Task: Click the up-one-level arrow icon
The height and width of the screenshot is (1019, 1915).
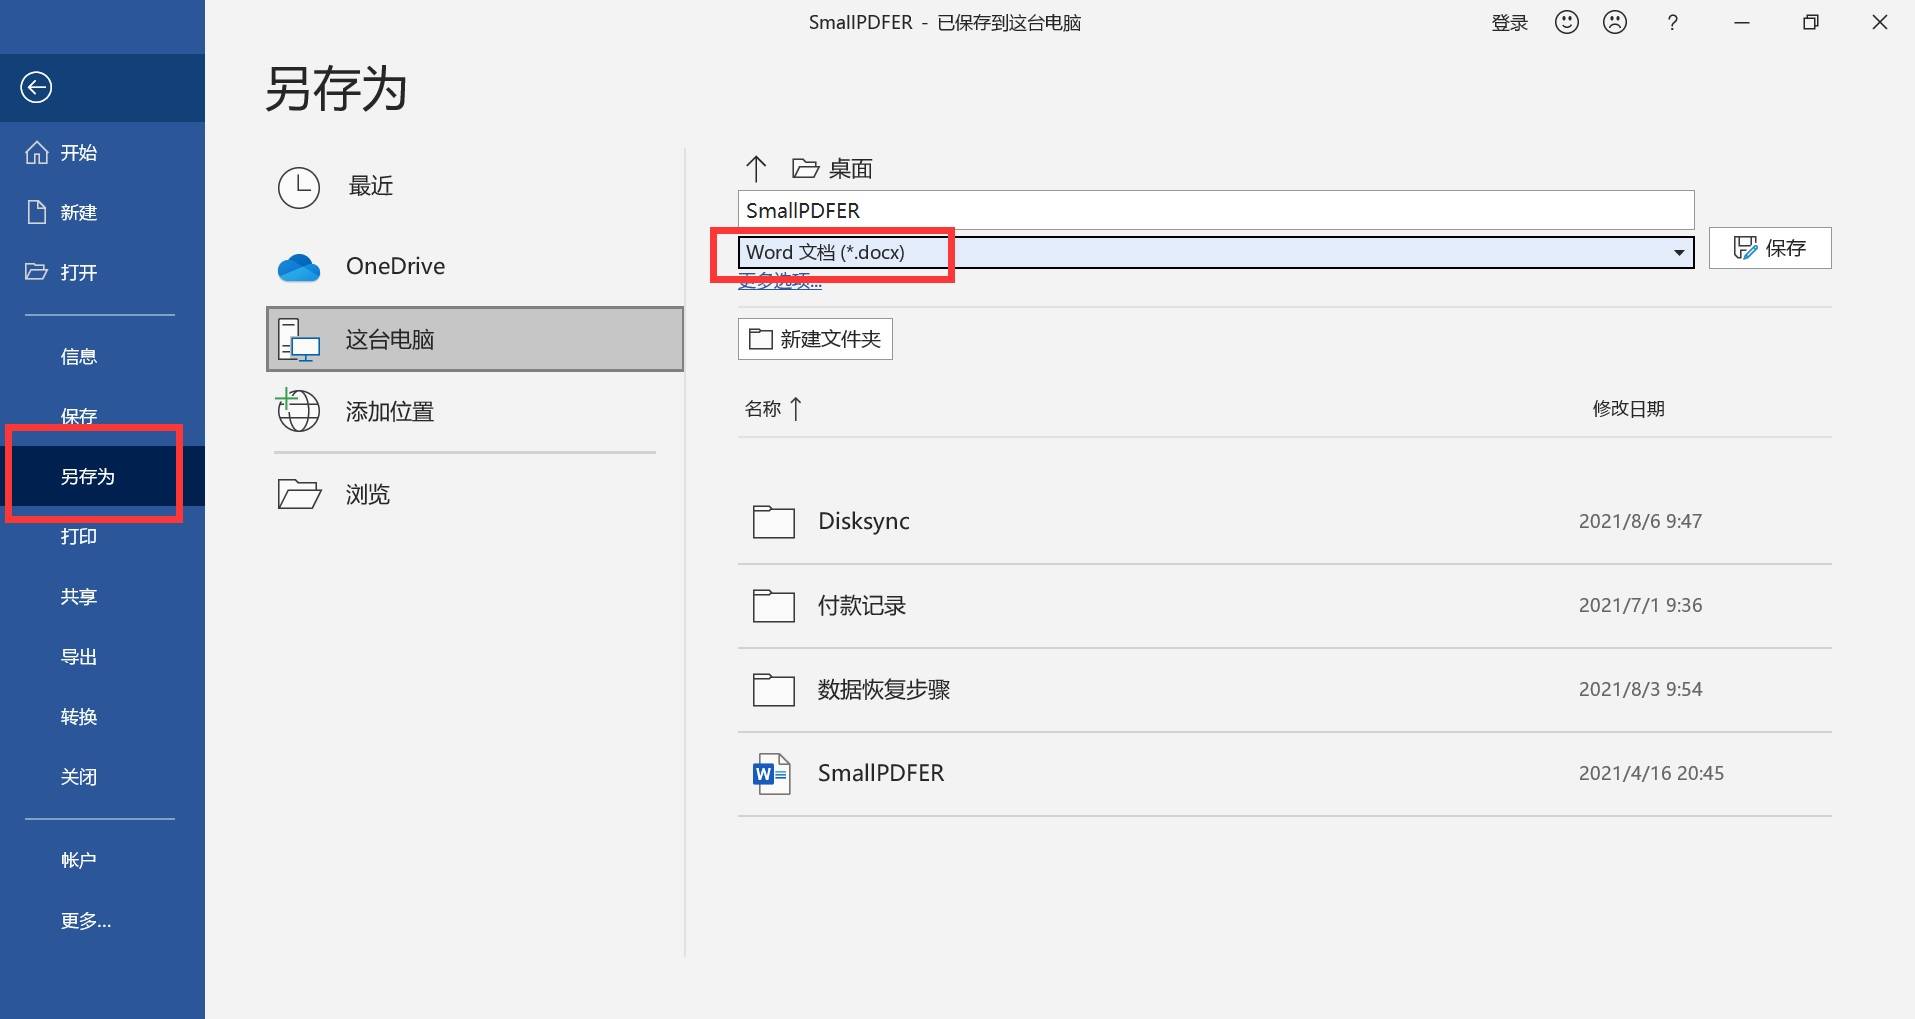Action: pos(756,168)
